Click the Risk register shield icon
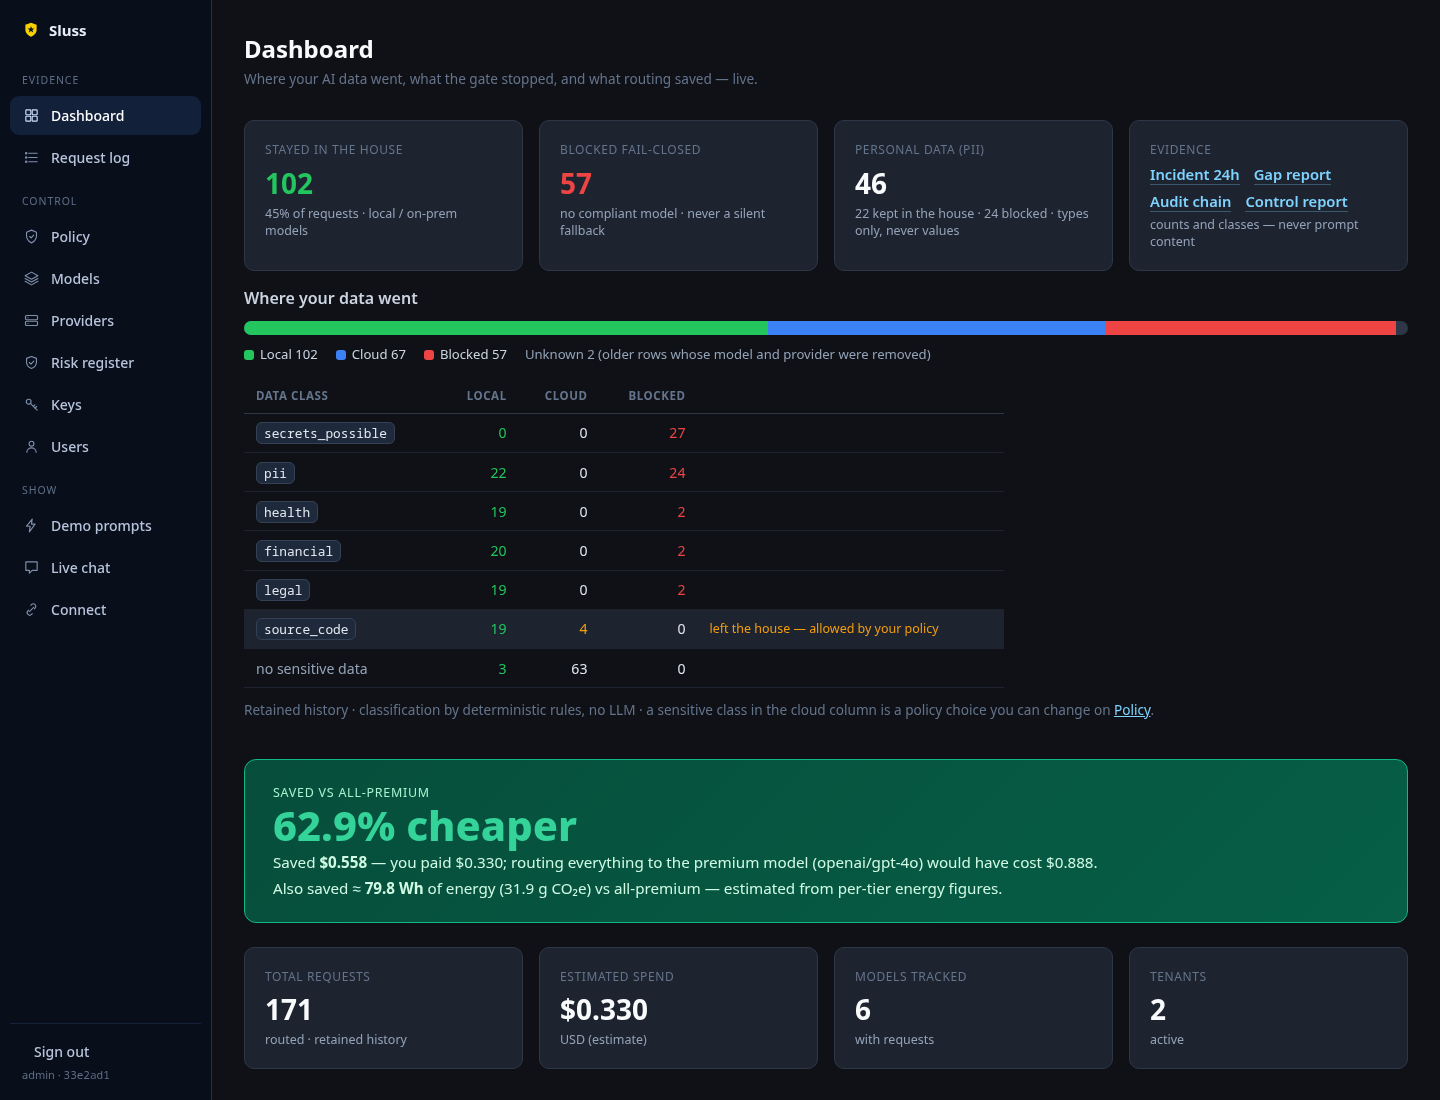 click(31, 363)
